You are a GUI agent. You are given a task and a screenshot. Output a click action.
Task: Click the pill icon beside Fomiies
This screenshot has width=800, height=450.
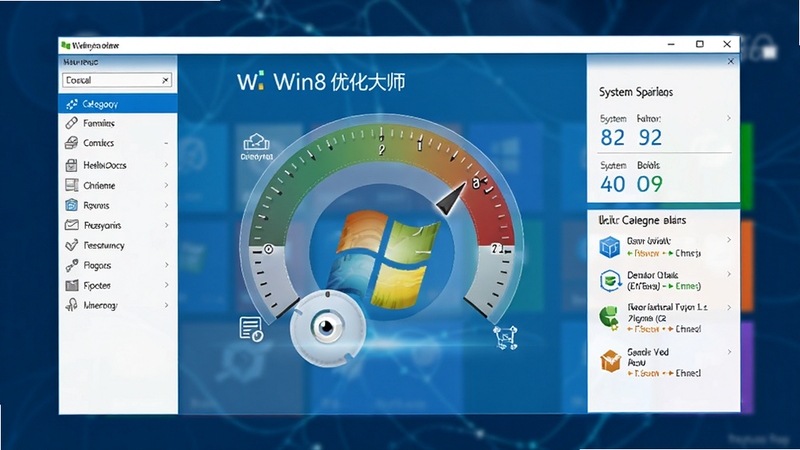pyautogui.click(x=71, y=123)
